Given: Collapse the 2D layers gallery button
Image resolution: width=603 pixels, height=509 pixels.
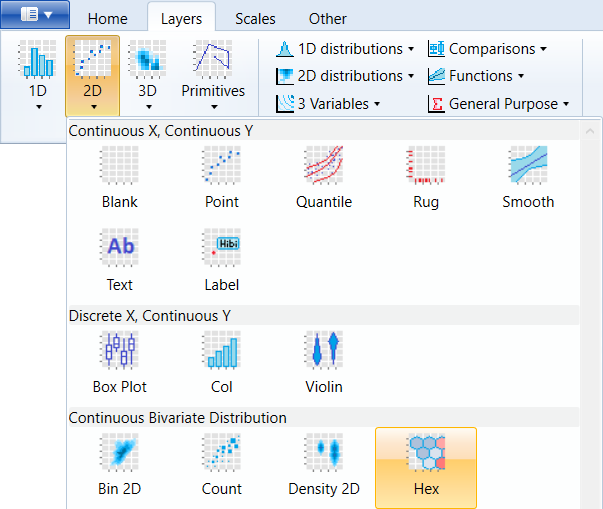Looking at the screenshot, I should click(x=93, y=75).
